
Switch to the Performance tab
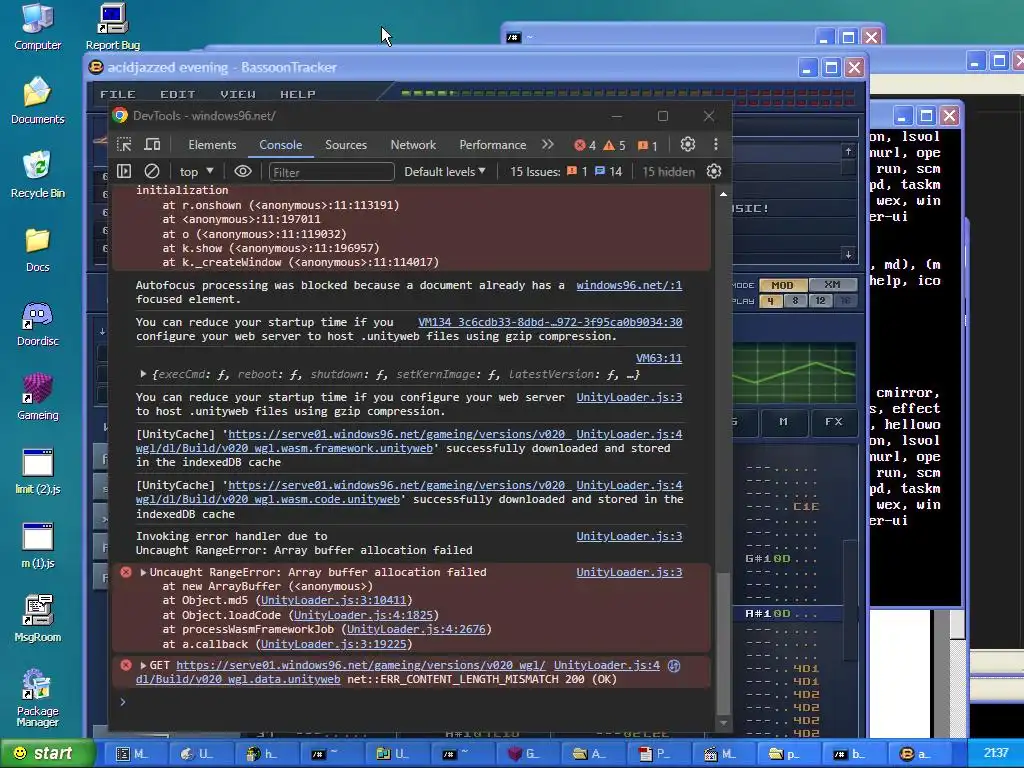point(492,145)
